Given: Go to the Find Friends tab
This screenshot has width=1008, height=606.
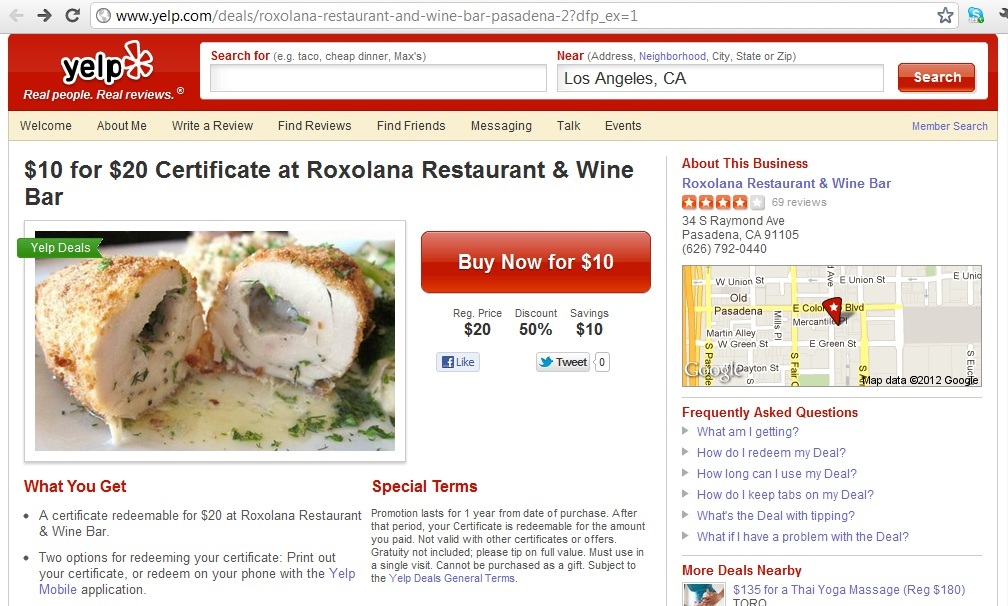Looking at the screenshot, I should click(x=411, y=126).
